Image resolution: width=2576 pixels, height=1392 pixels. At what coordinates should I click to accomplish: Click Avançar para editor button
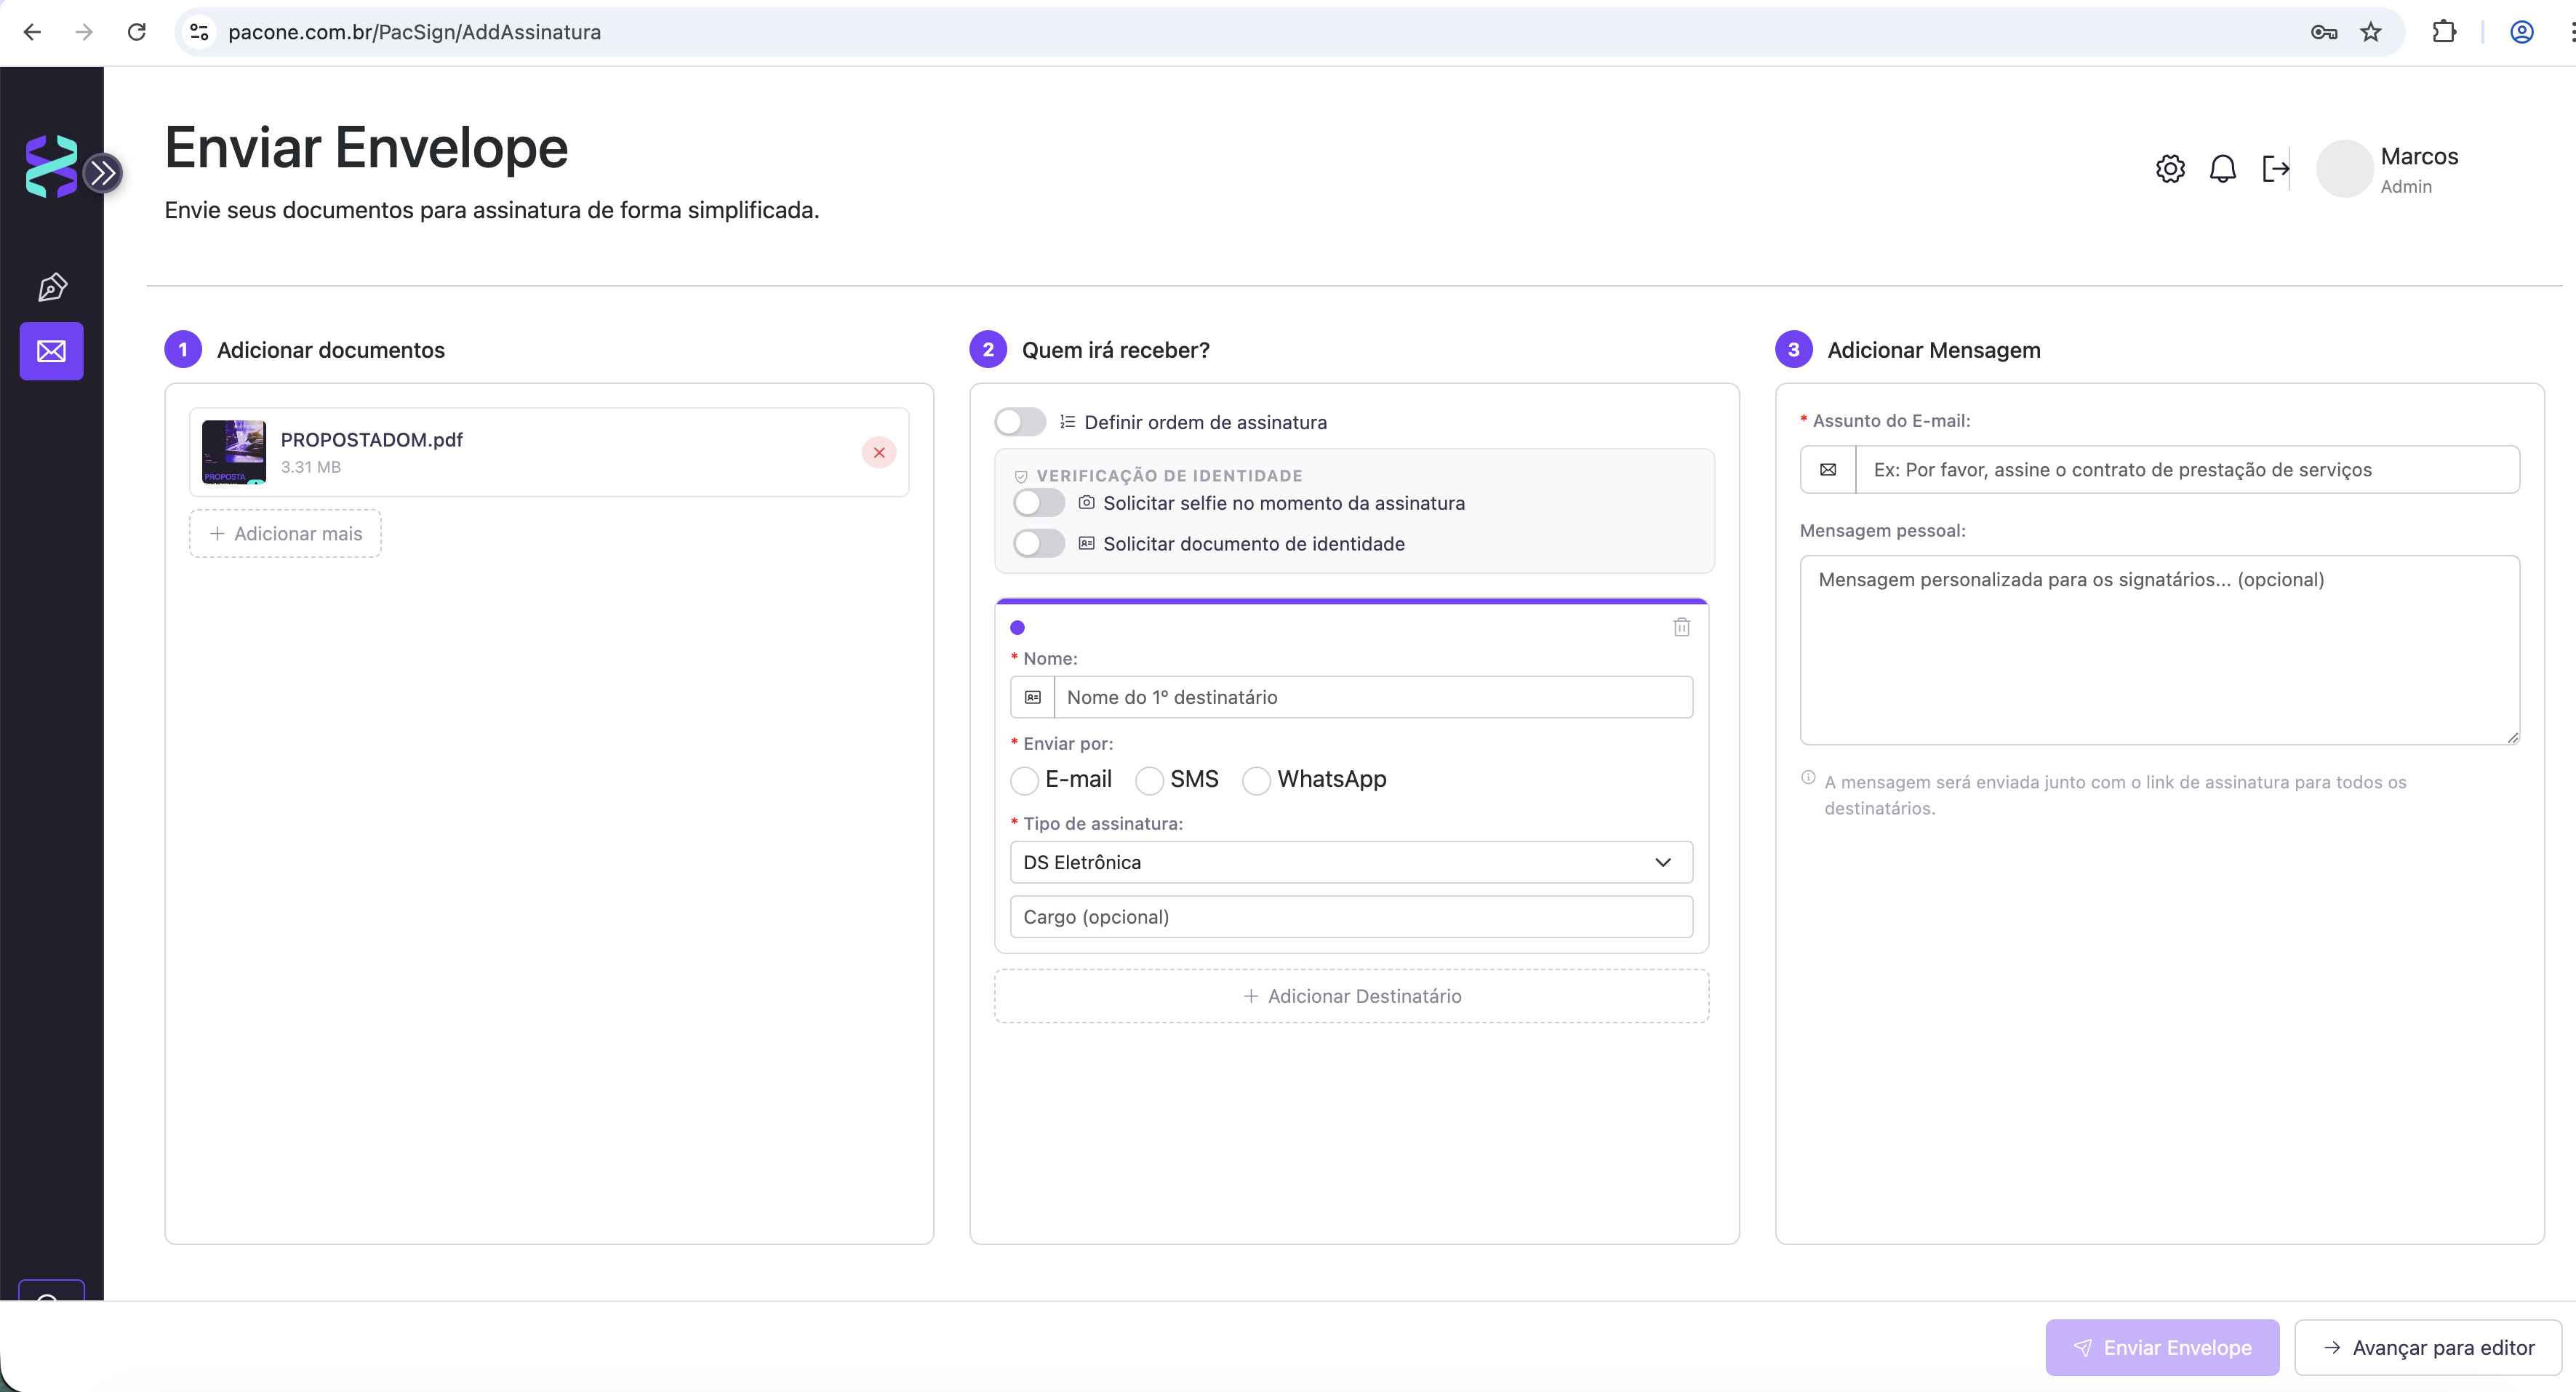pos(2428,1348)
